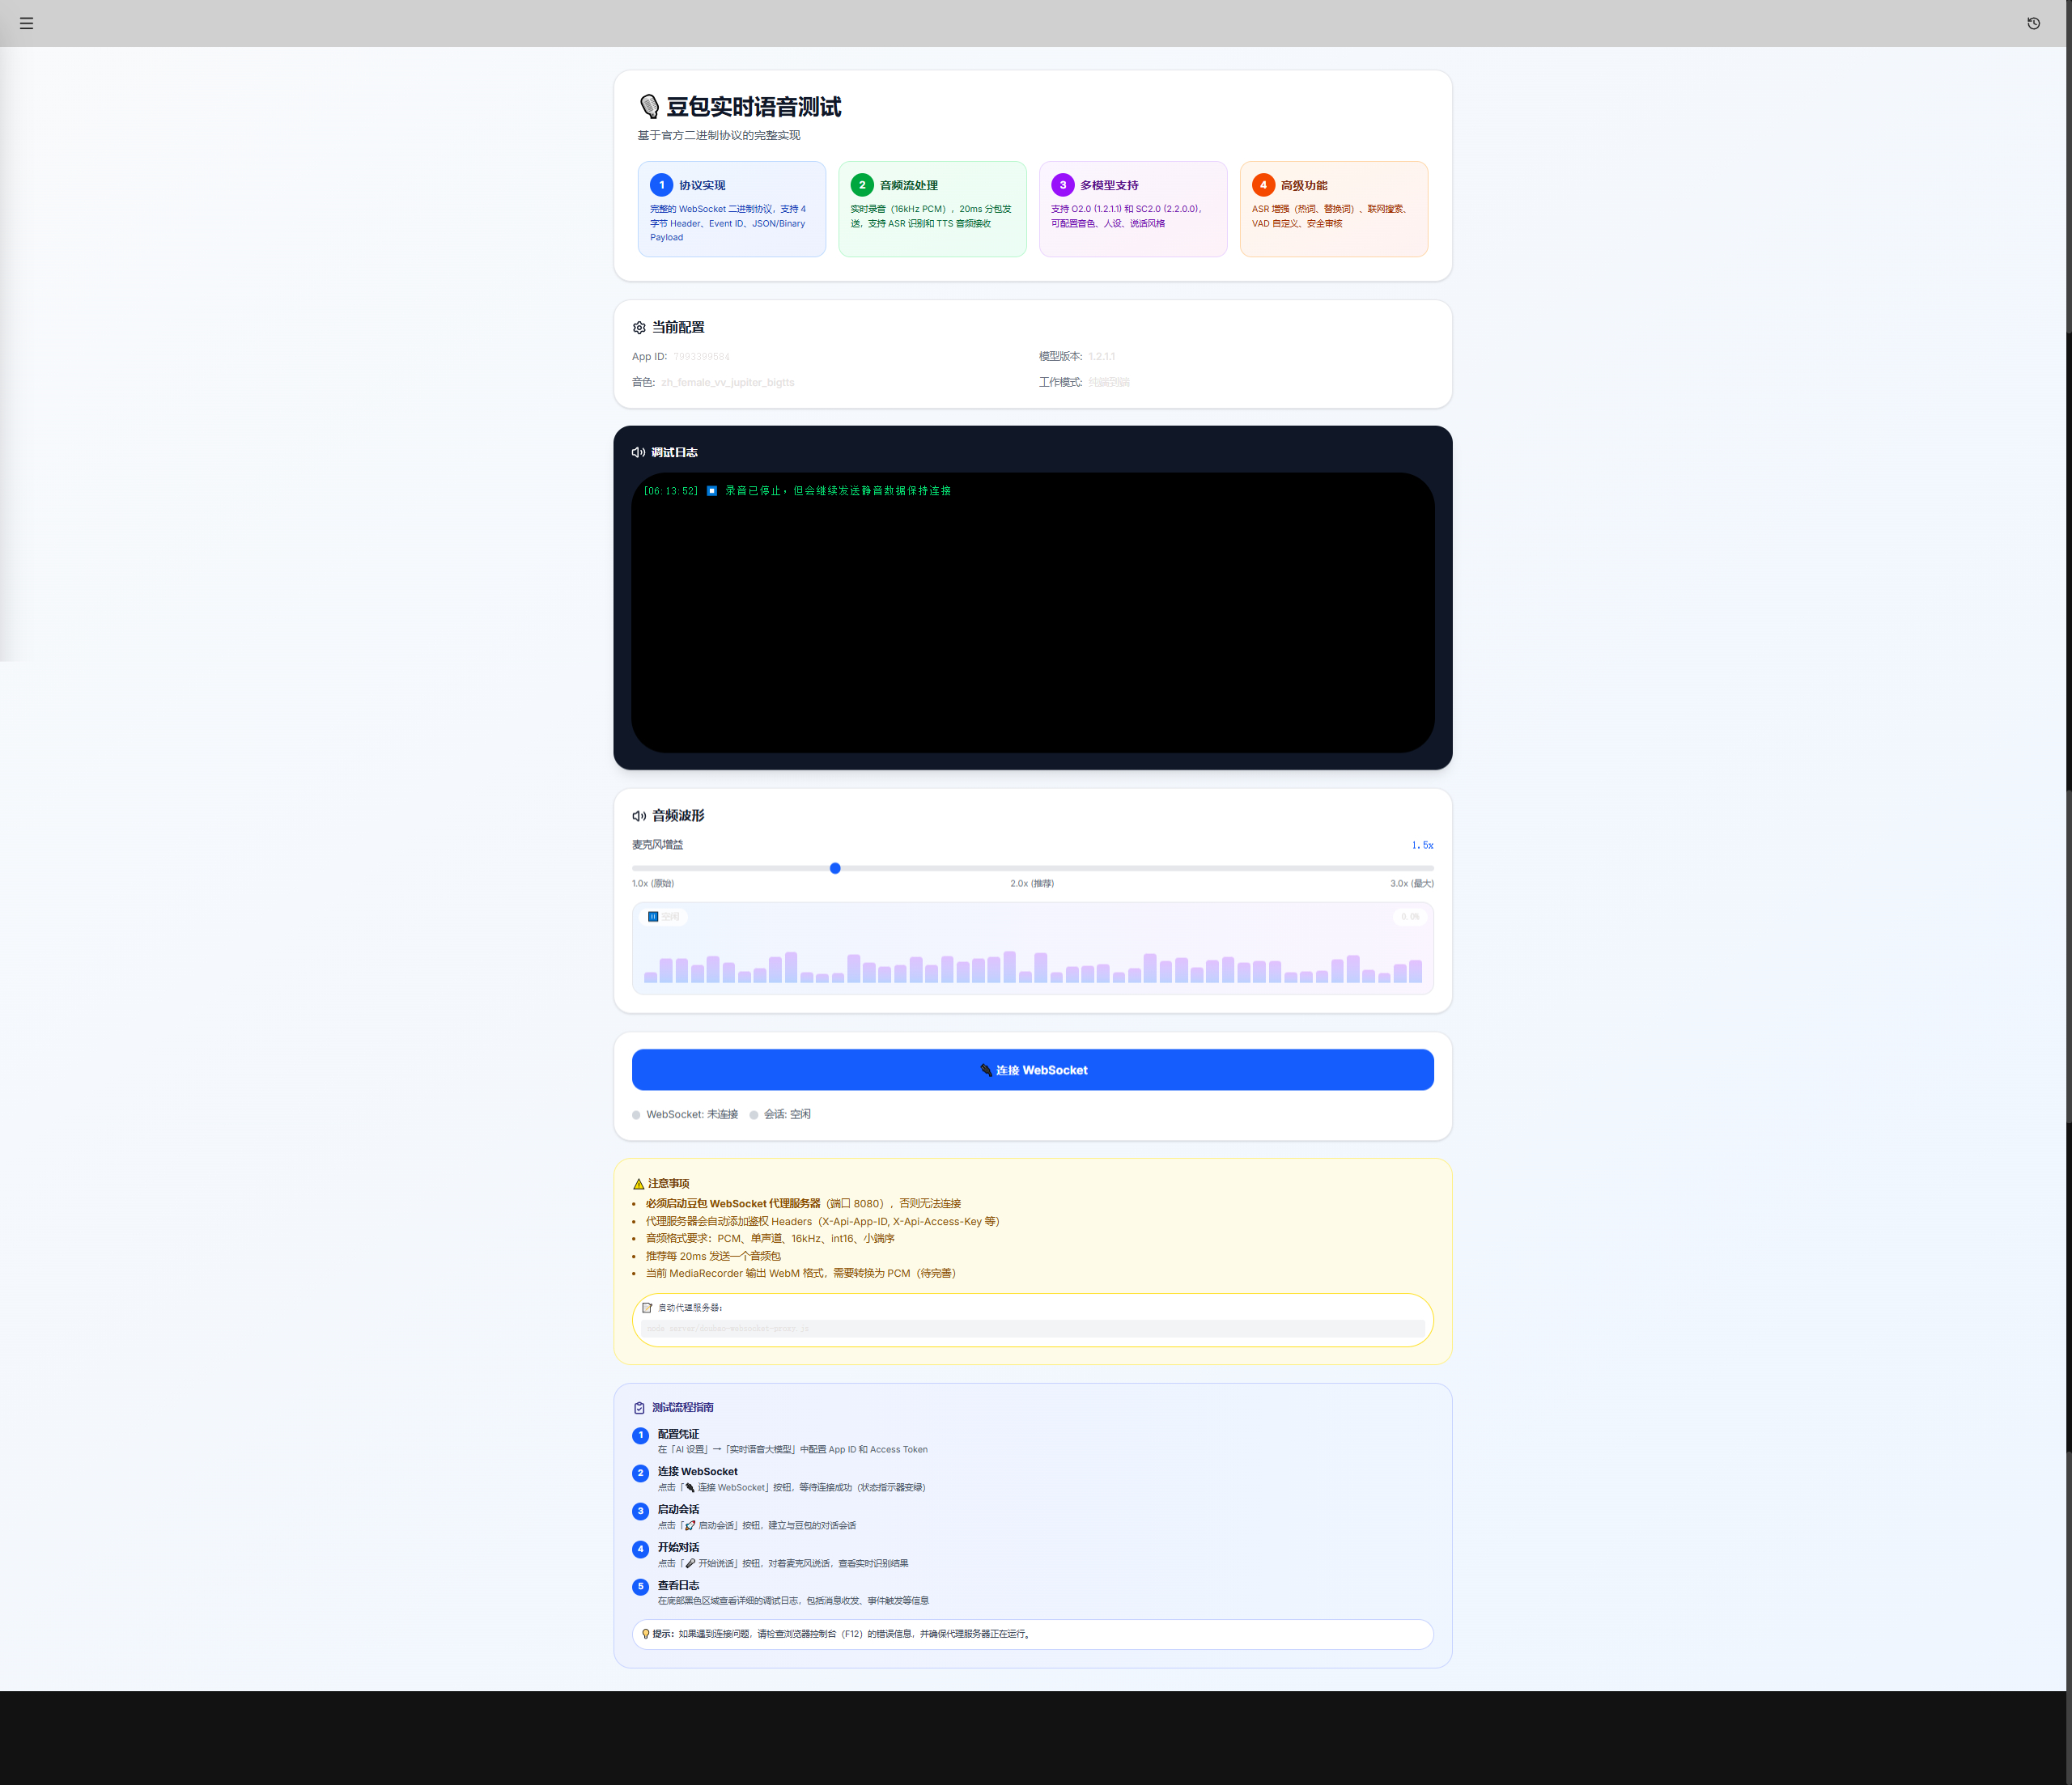
Task: Click the 测试流程指南 heading
Action: pos(683,1408)
